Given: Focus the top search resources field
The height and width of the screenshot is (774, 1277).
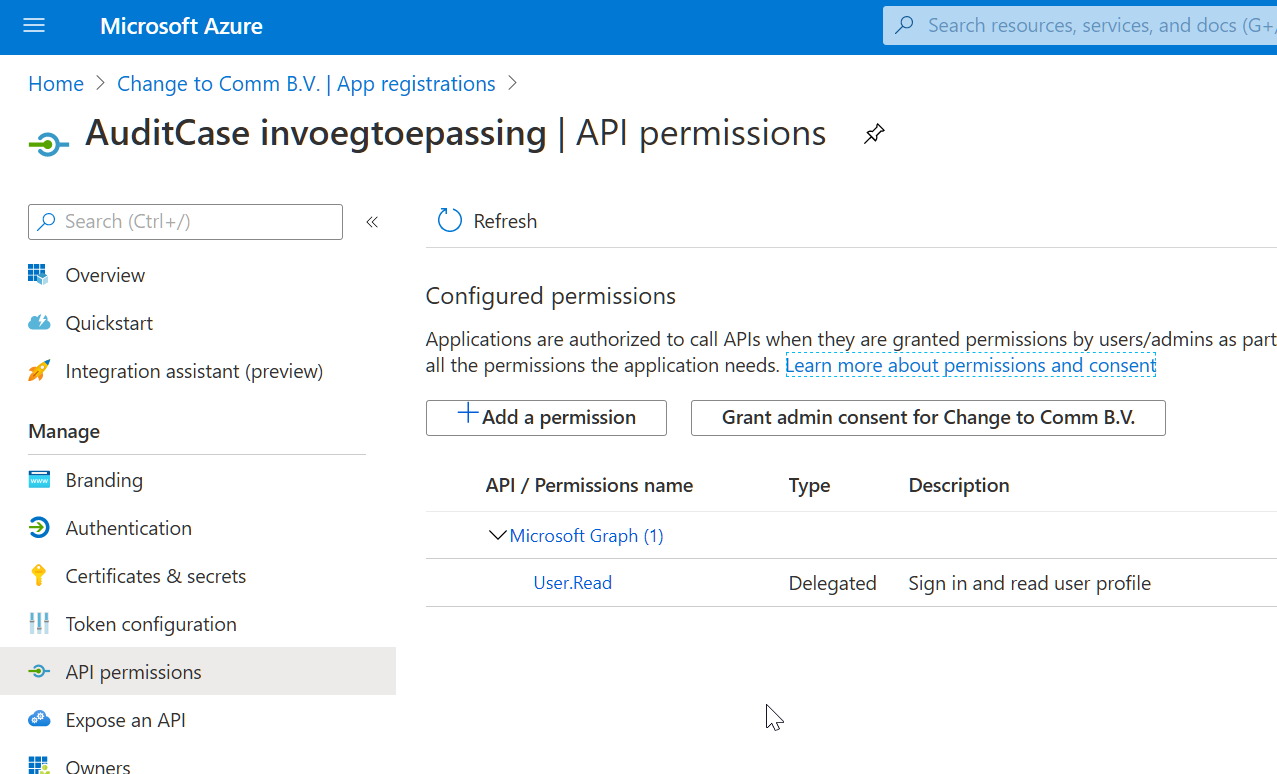Looking at the screenshot, I should coord(1080,25).
